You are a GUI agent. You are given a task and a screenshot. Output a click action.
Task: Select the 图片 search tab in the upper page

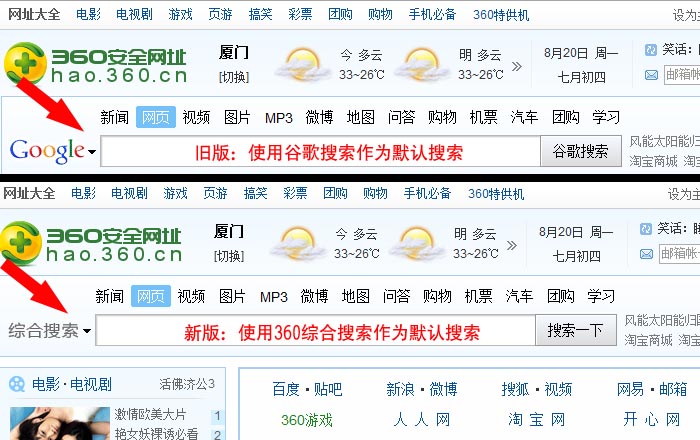pos(237,117)
